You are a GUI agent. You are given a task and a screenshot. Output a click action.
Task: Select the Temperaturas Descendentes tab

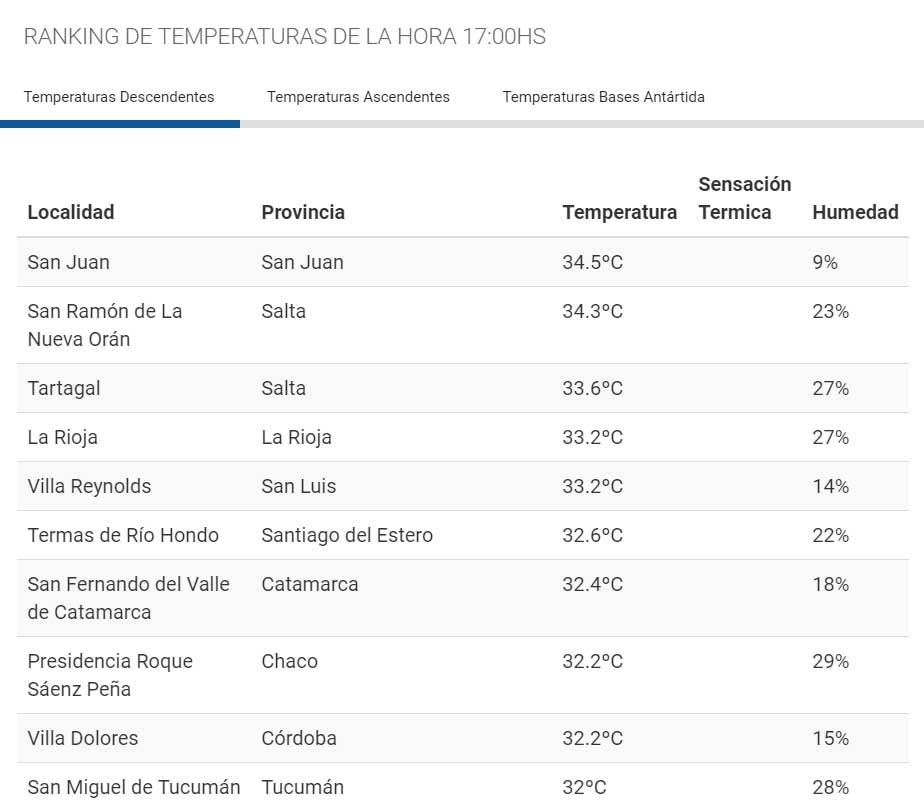coord(119,97)
